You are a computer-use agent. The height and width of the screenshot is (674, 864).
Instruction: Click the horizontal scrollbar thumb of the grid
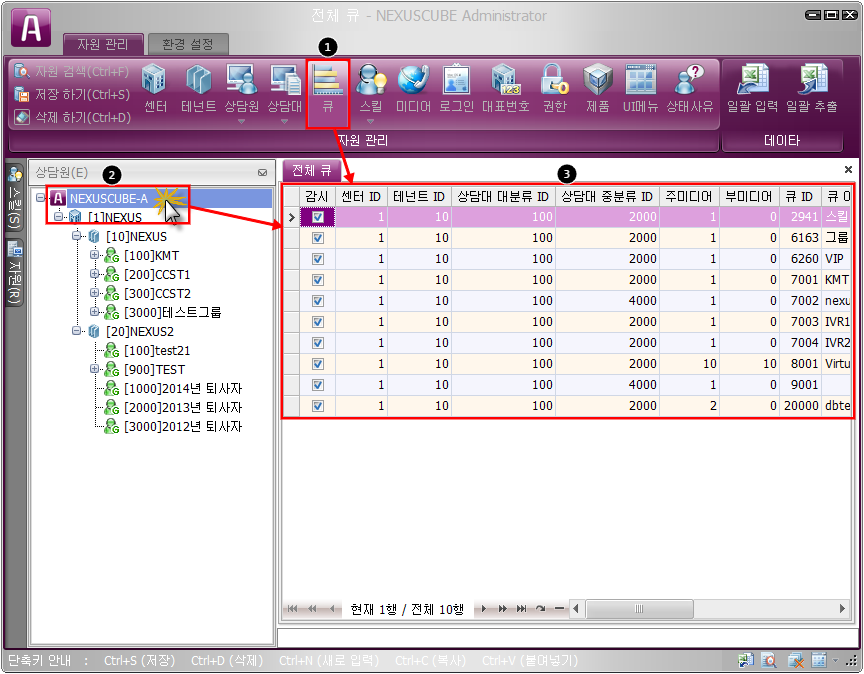pos(639,608)
